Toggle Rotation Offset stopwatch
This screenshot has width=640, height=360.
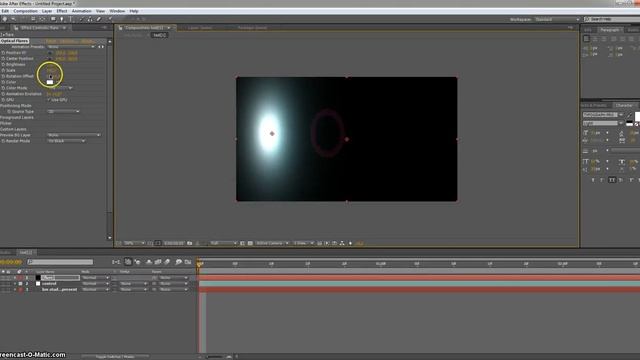(x=3, y=76)
